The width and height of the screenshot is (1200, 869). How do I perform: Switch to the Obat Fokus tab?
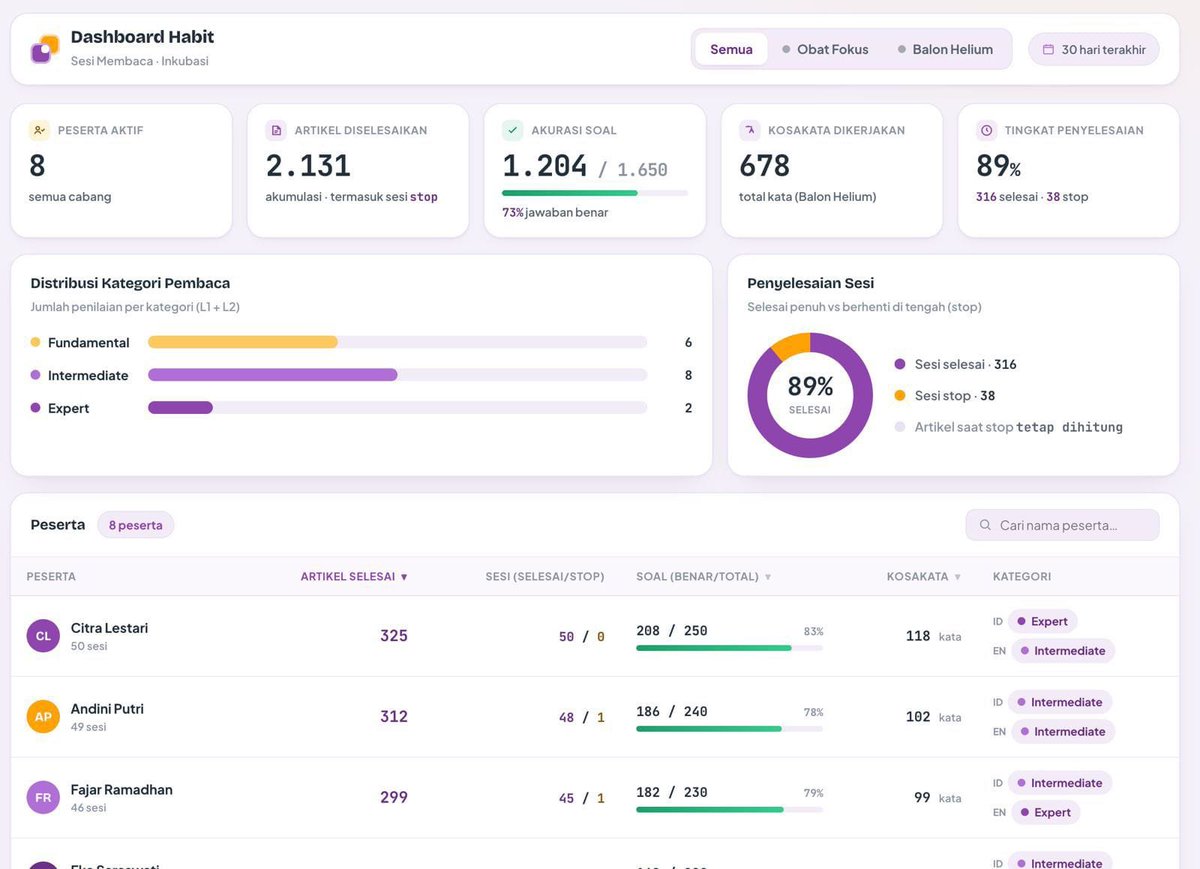coord(825,49)
